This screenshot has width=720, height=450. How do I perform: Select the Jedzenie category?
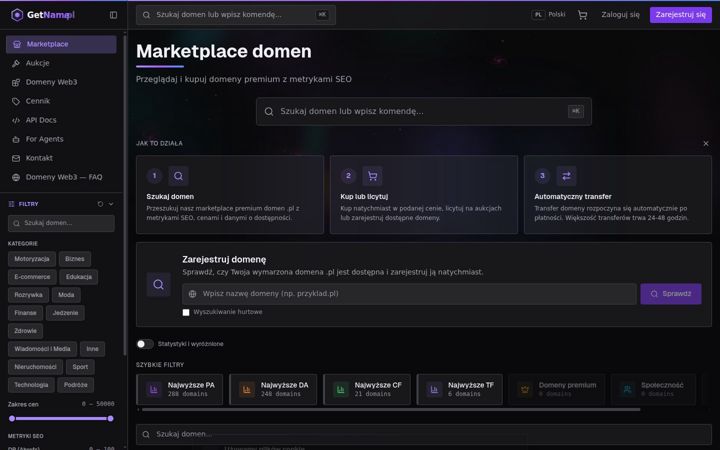(65, 313)
